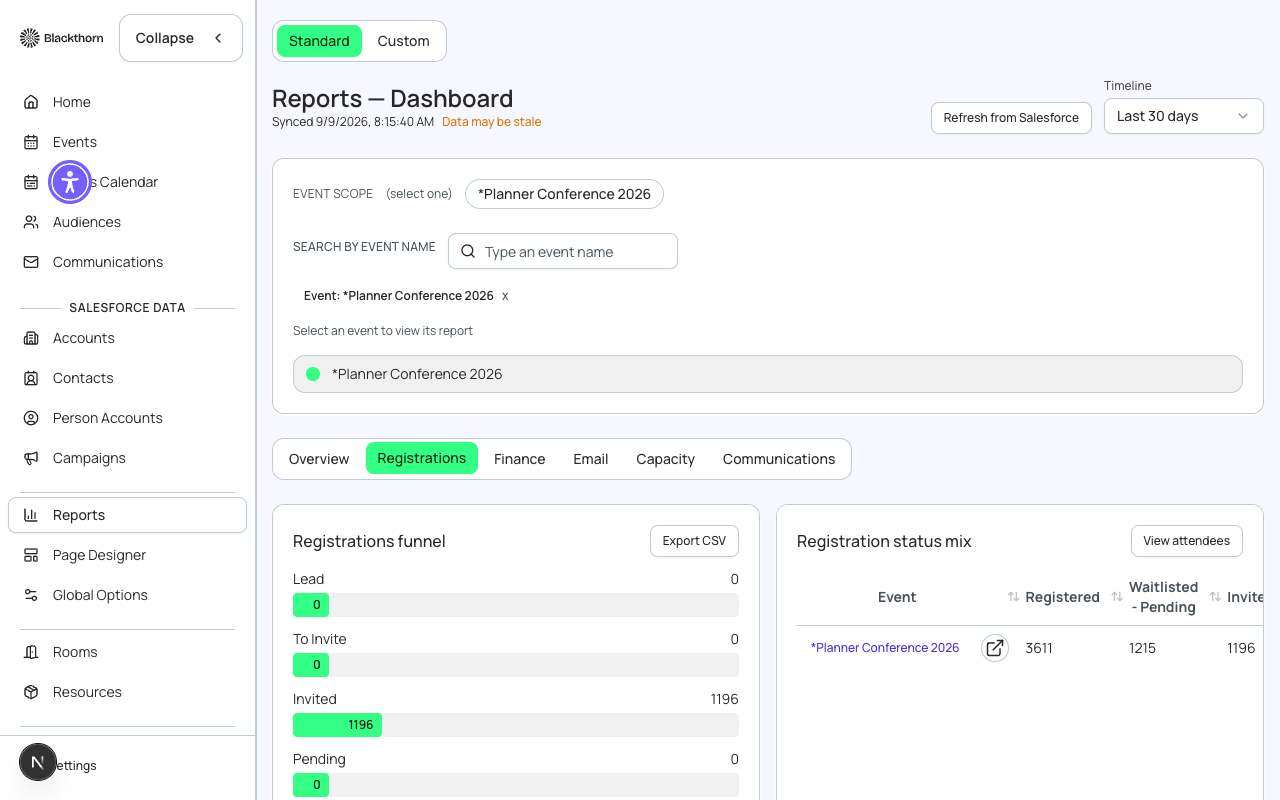Click the Registered value 3611
This screenshot has height=800, width=1280.
(x=1039, y=648)
